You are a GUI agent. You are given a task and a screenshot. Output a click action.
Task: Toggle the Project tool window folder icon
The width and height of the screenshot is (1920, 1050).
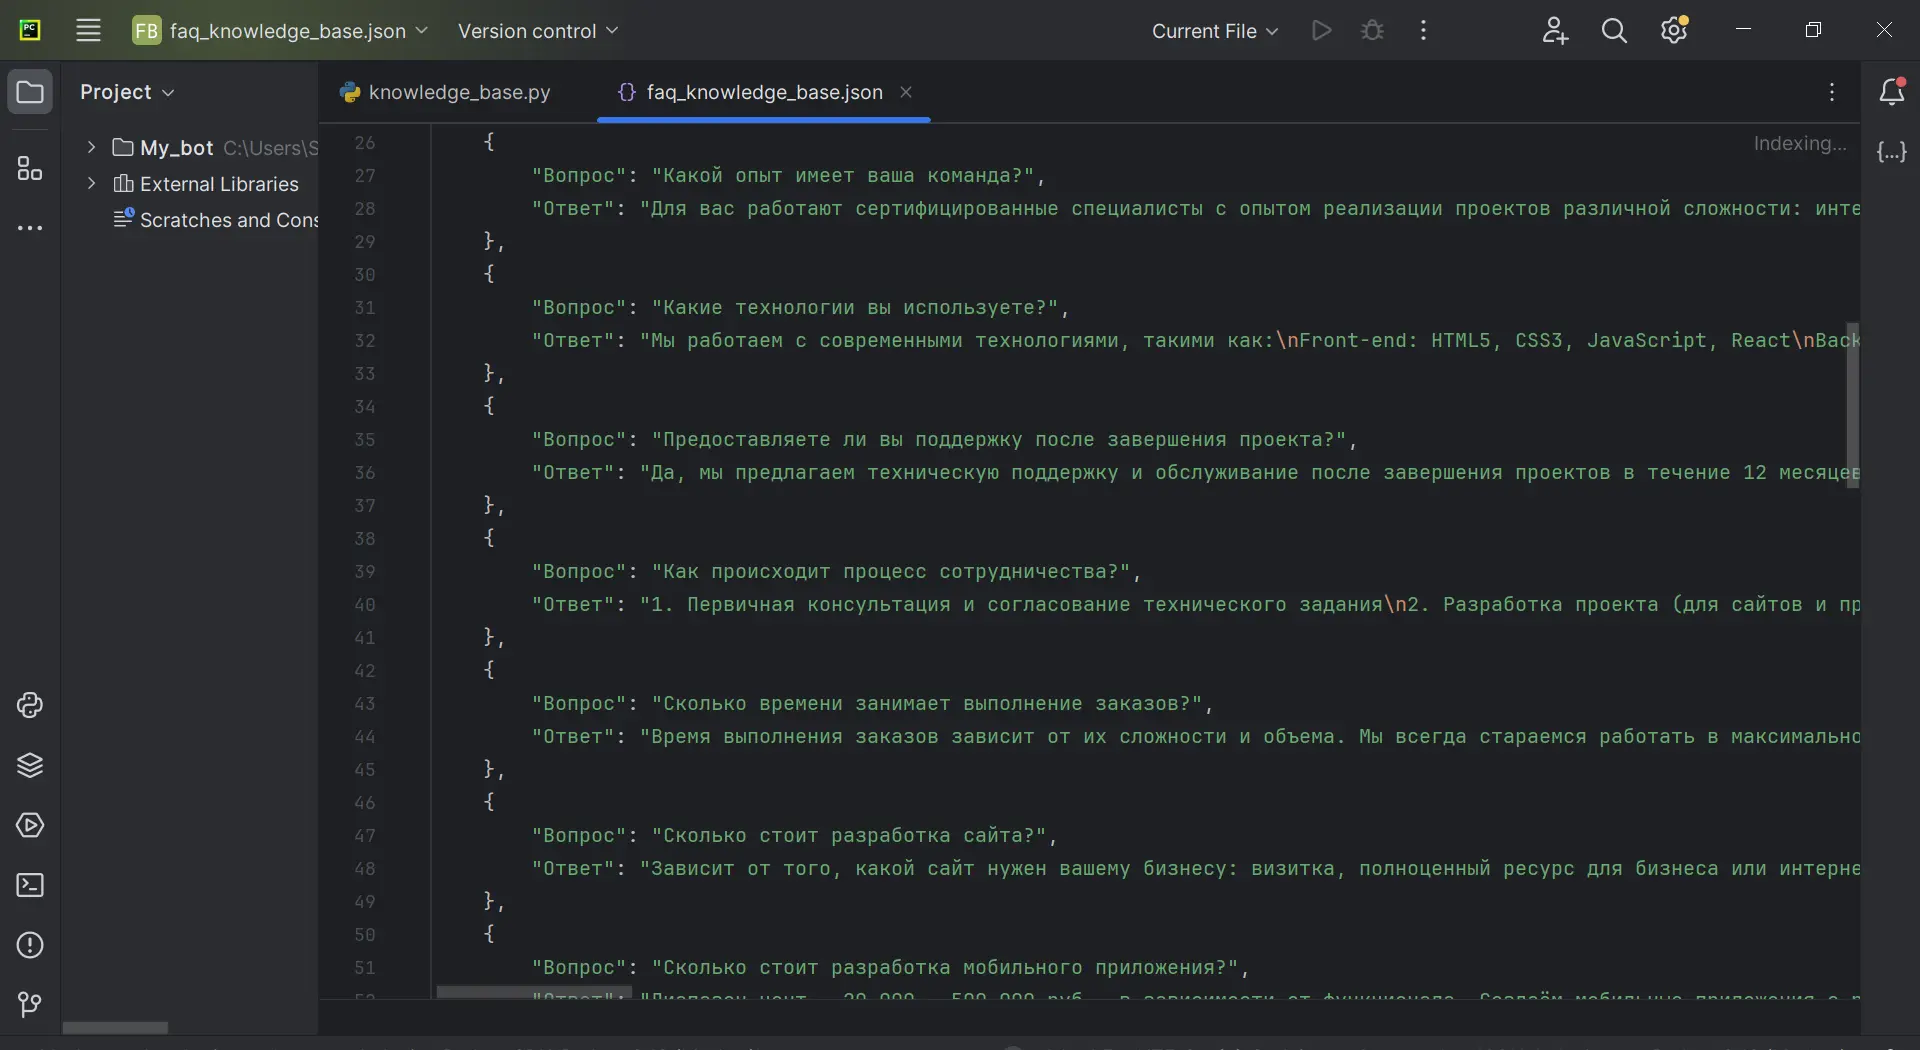tap(30, 92)
